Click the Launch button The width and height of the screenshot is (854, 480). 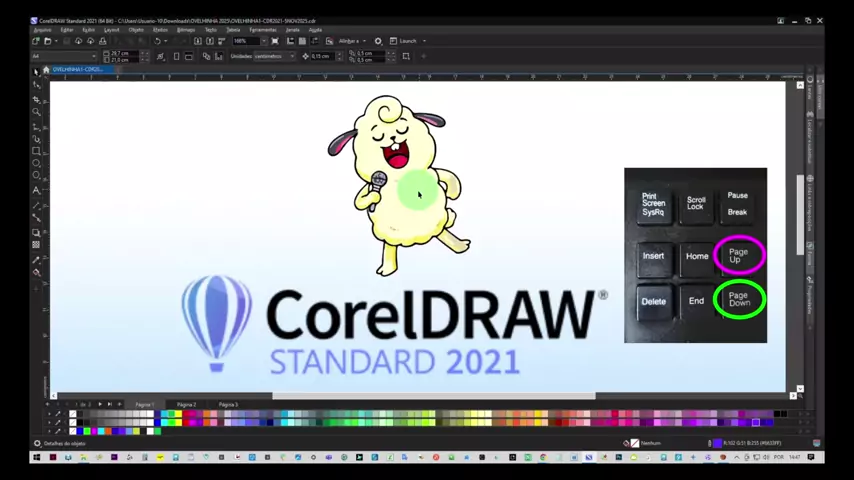tap(408, 41)
